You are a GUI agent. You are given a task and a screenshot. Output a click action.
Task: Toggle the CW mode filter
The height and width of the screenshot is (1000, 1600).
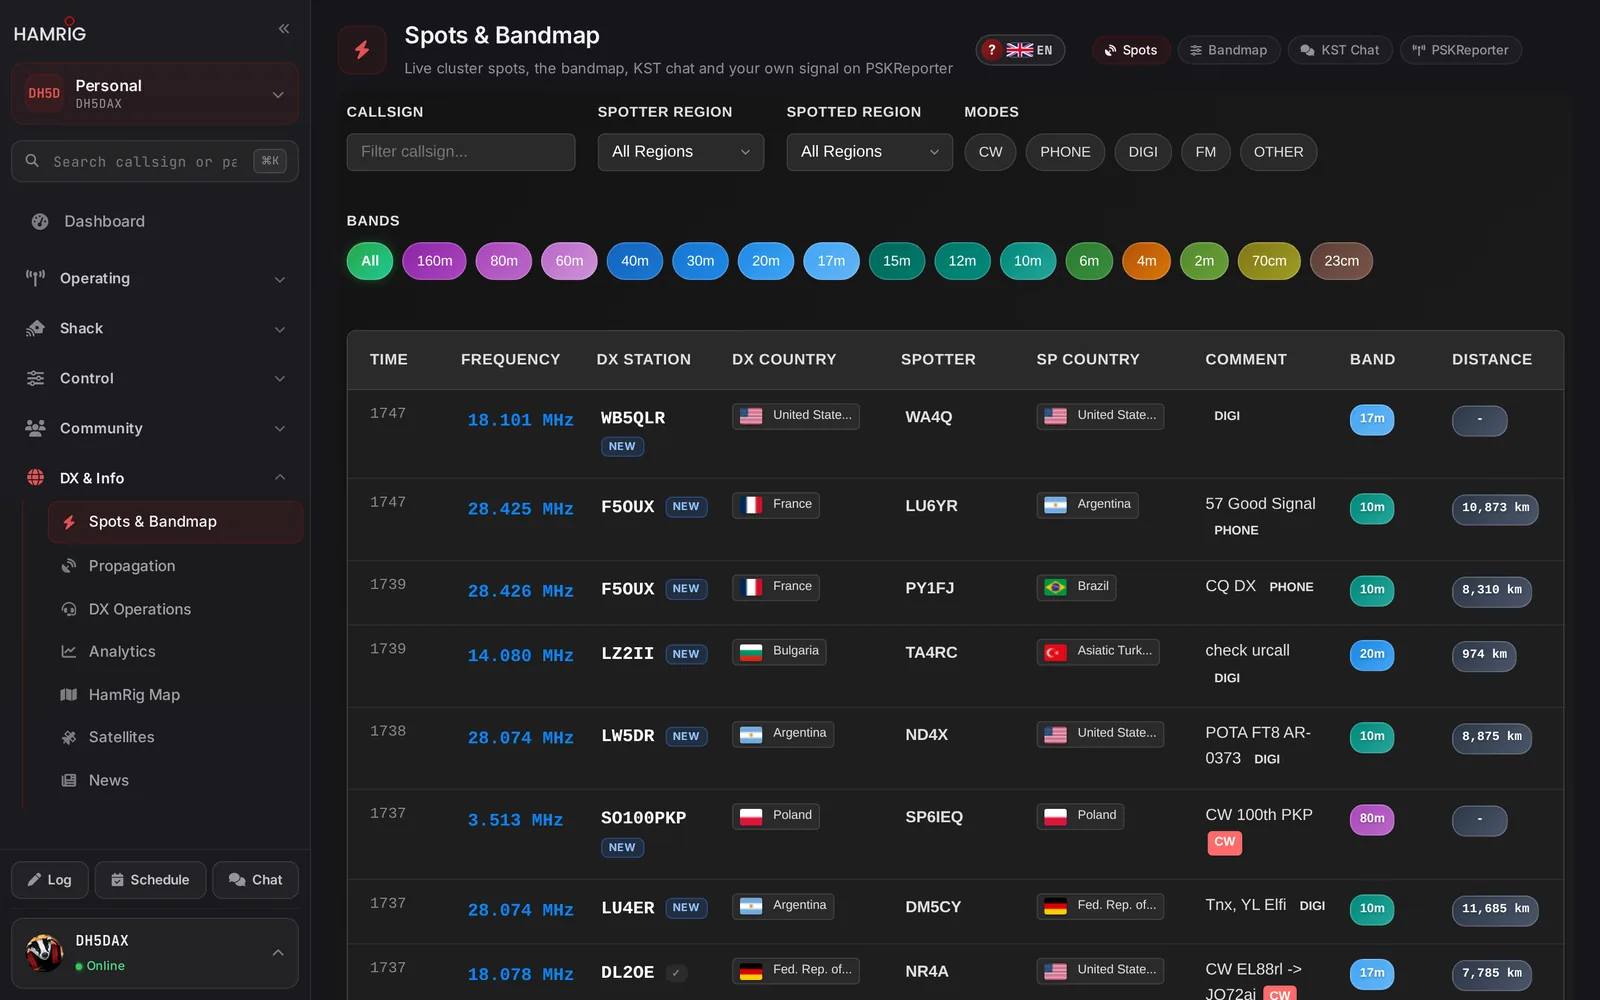pos(990,152)
